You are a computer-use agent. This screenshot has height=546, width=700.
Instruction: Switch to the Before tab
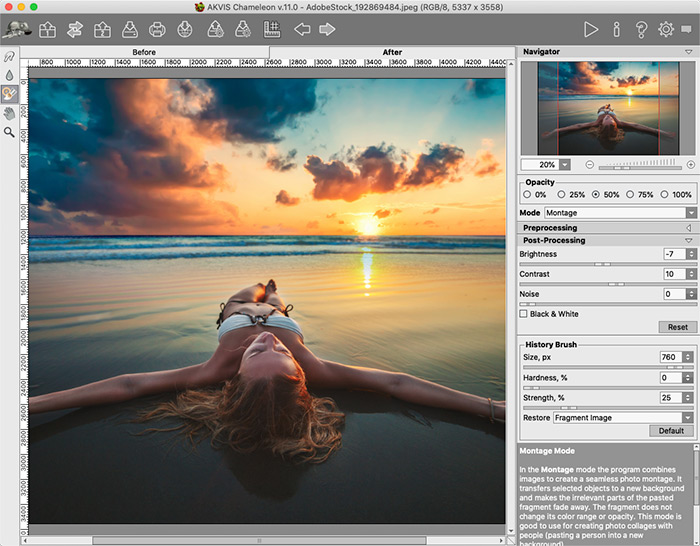144,52
